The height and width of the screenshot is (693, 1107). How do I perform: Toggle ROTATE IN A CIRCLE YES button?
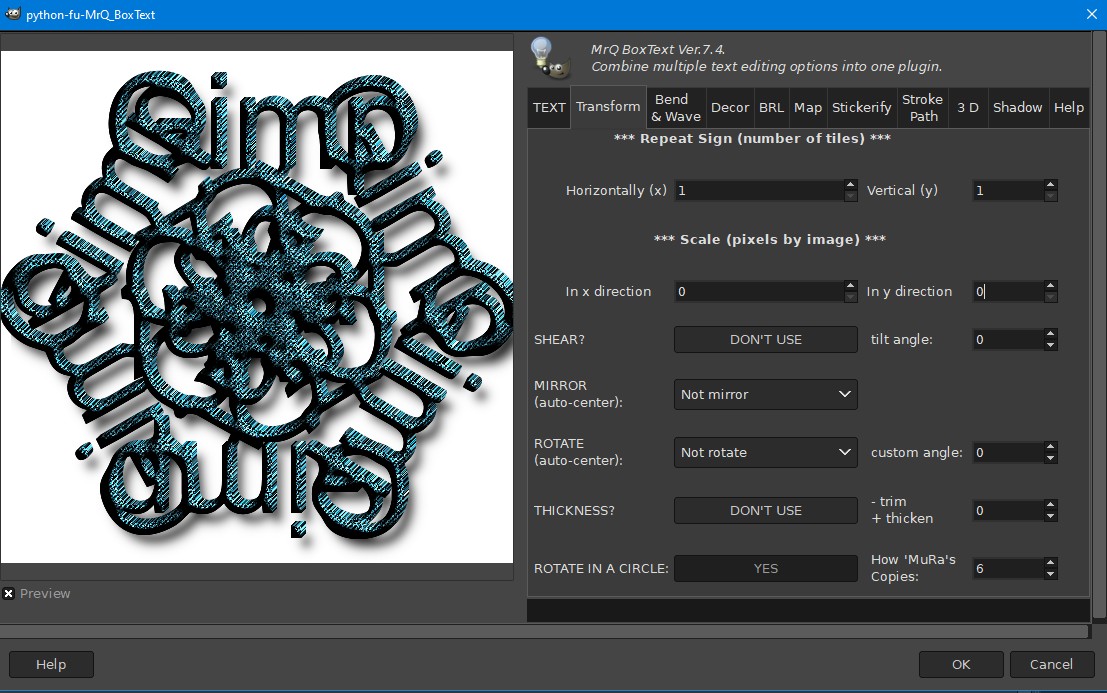tap(765, 568)
